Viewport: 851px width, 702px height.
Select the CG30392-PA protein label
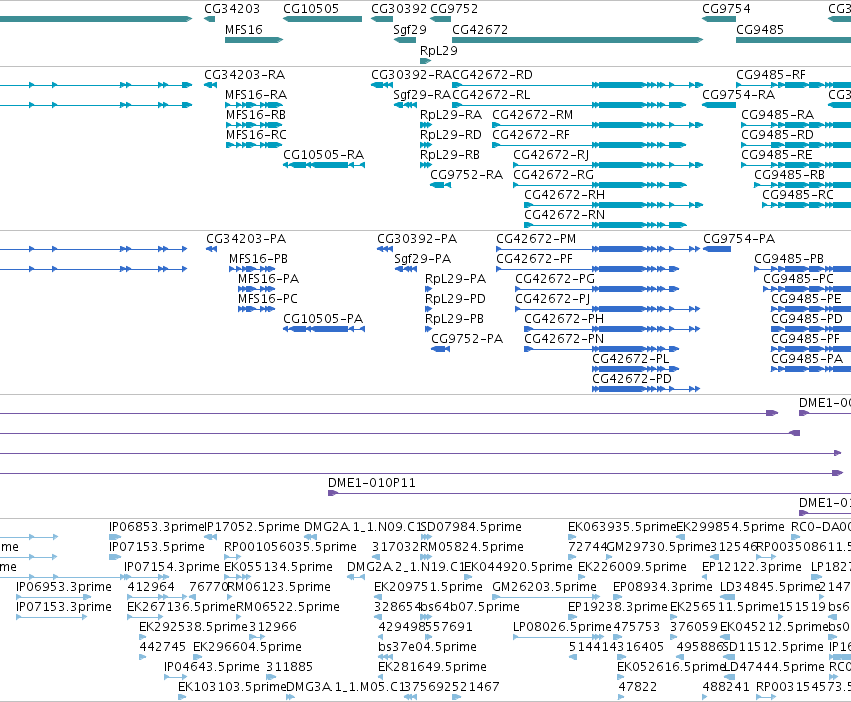pyautogui.click(x=417, y=239)
